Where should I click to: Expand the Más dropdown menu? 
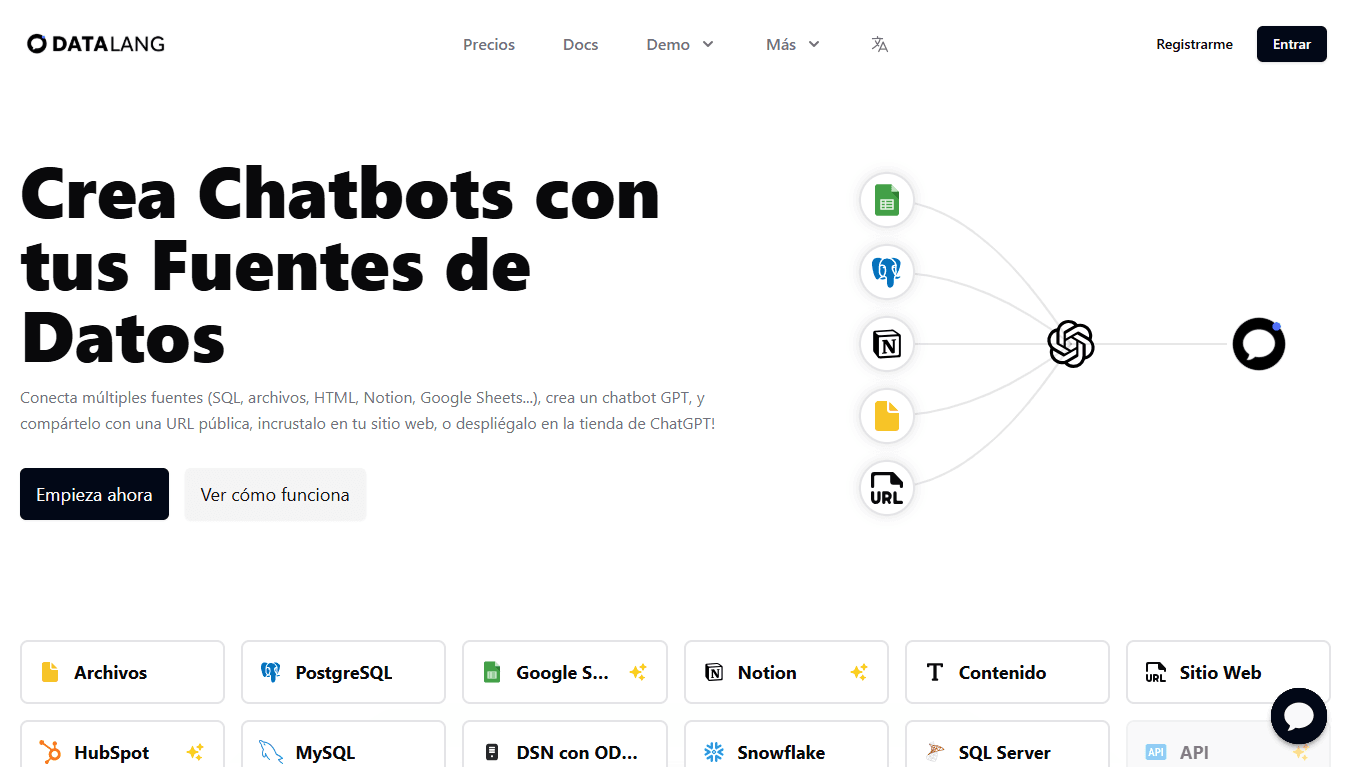pos(792,44)
